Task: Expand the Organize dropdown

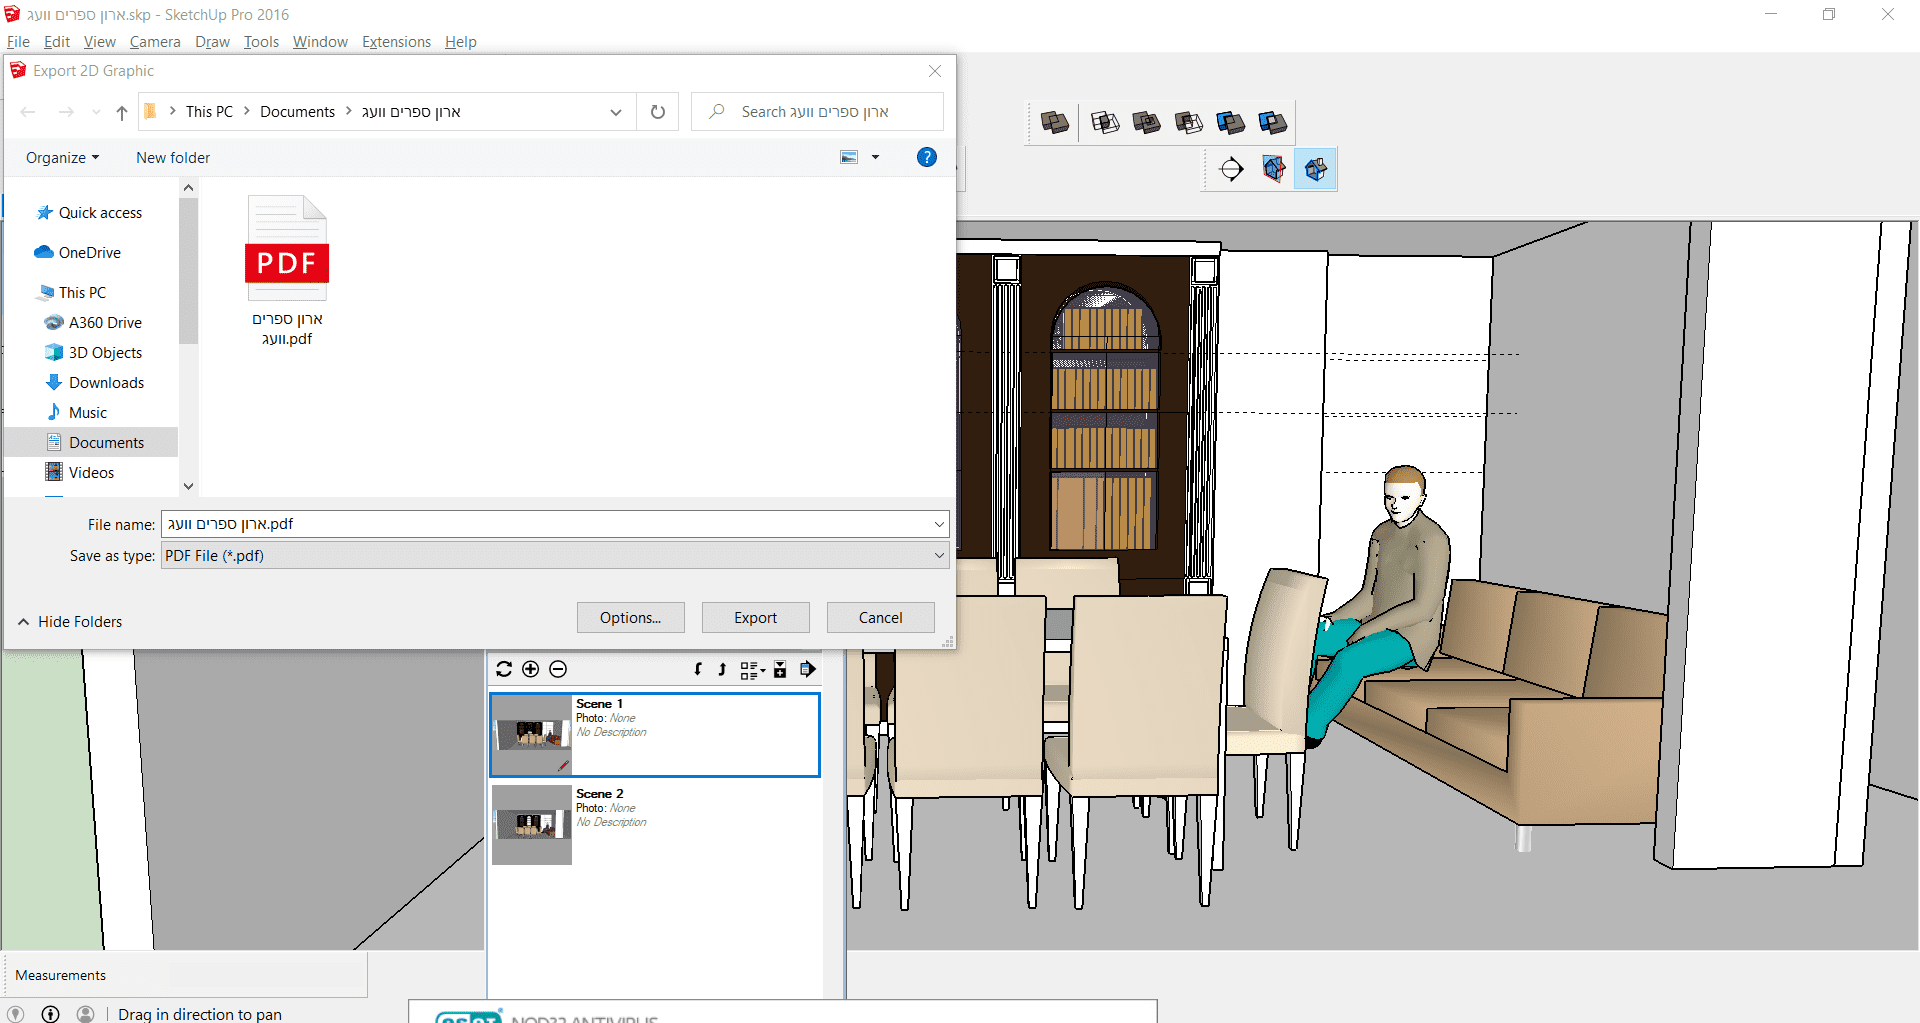Action: [62, 158]
